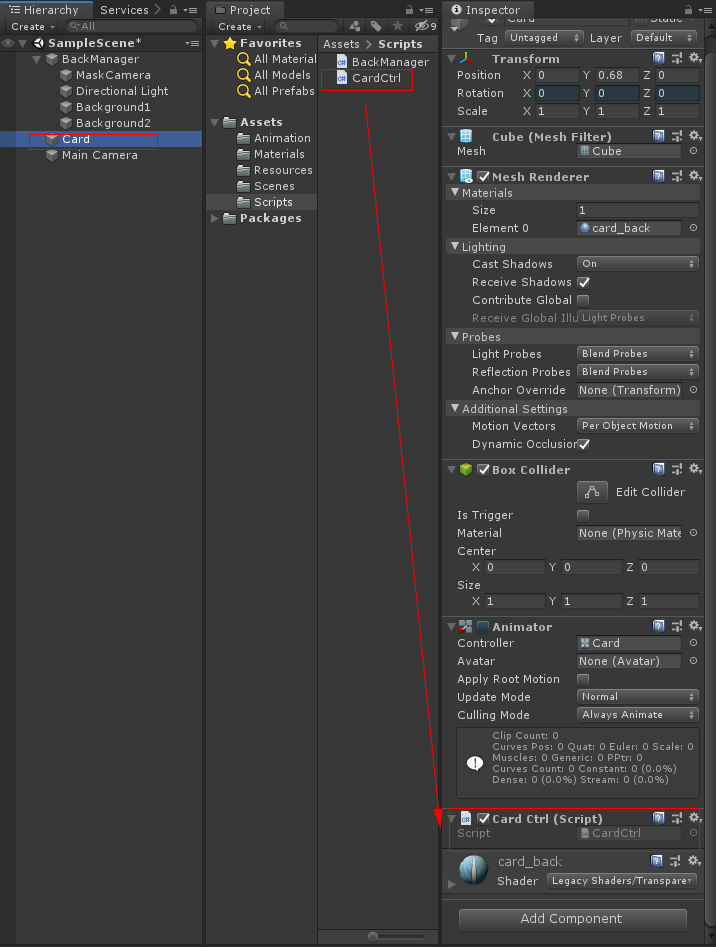The image size is (716, 947).
Task: Open Culling Mode dropdown
Action: [638, 714]
